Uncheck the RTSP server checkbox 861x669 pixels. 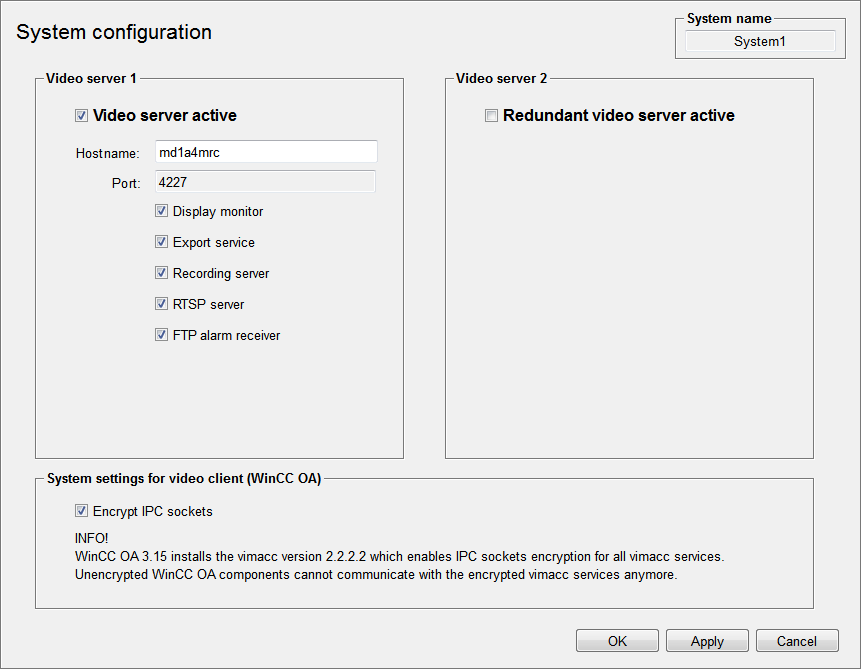[161, 305]
